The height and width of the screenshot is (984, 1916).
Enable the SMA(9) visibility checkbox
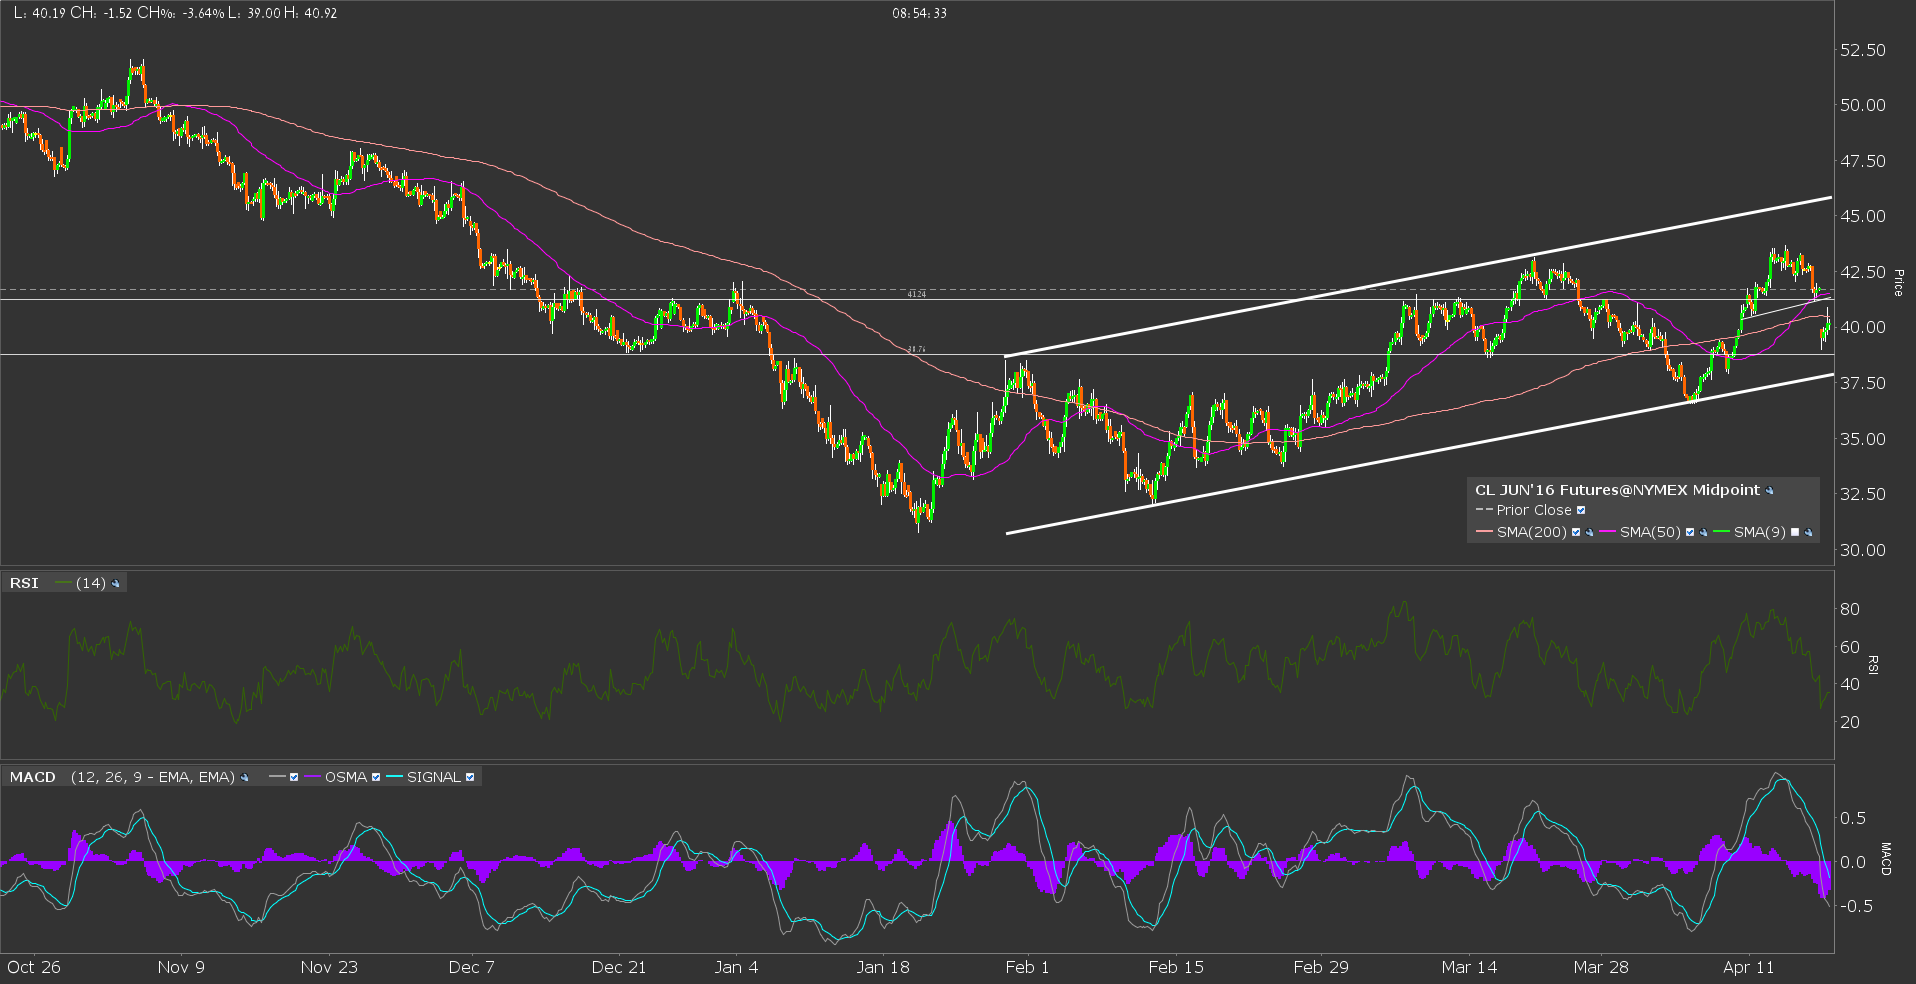pos(1795,533)
